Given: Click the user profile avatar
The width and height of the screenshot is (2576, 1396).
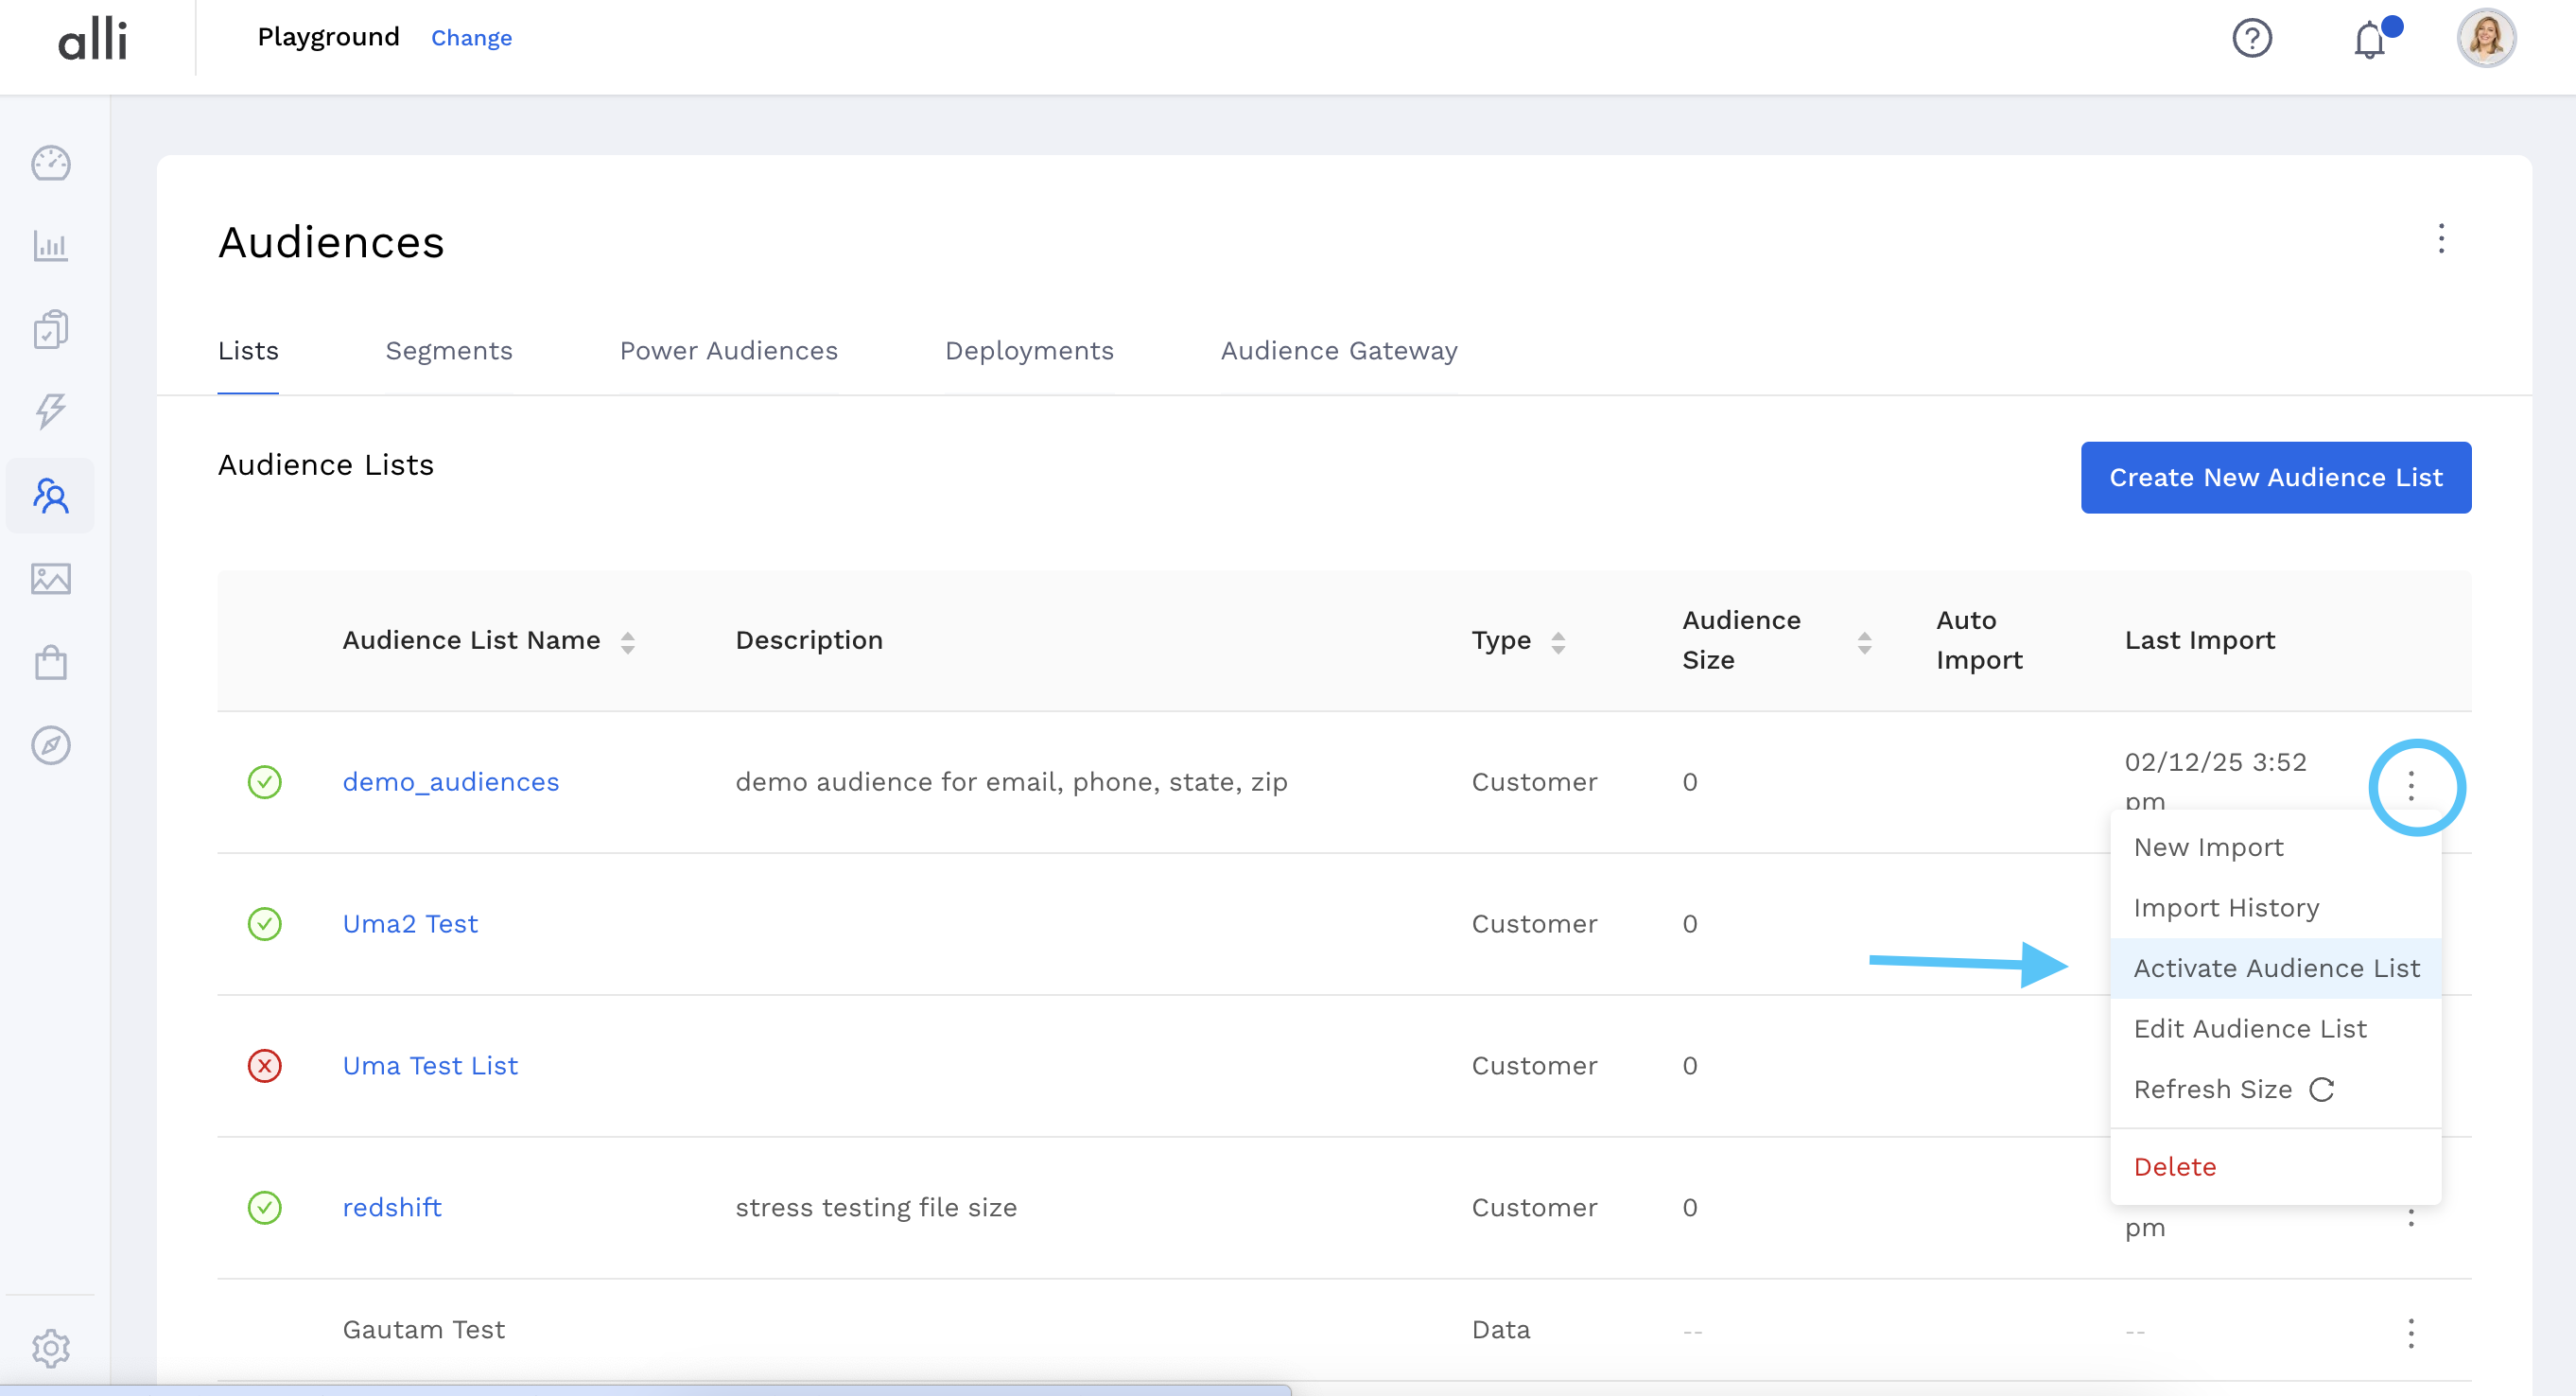Looking at the screenshot, I should coord(2486,39).
